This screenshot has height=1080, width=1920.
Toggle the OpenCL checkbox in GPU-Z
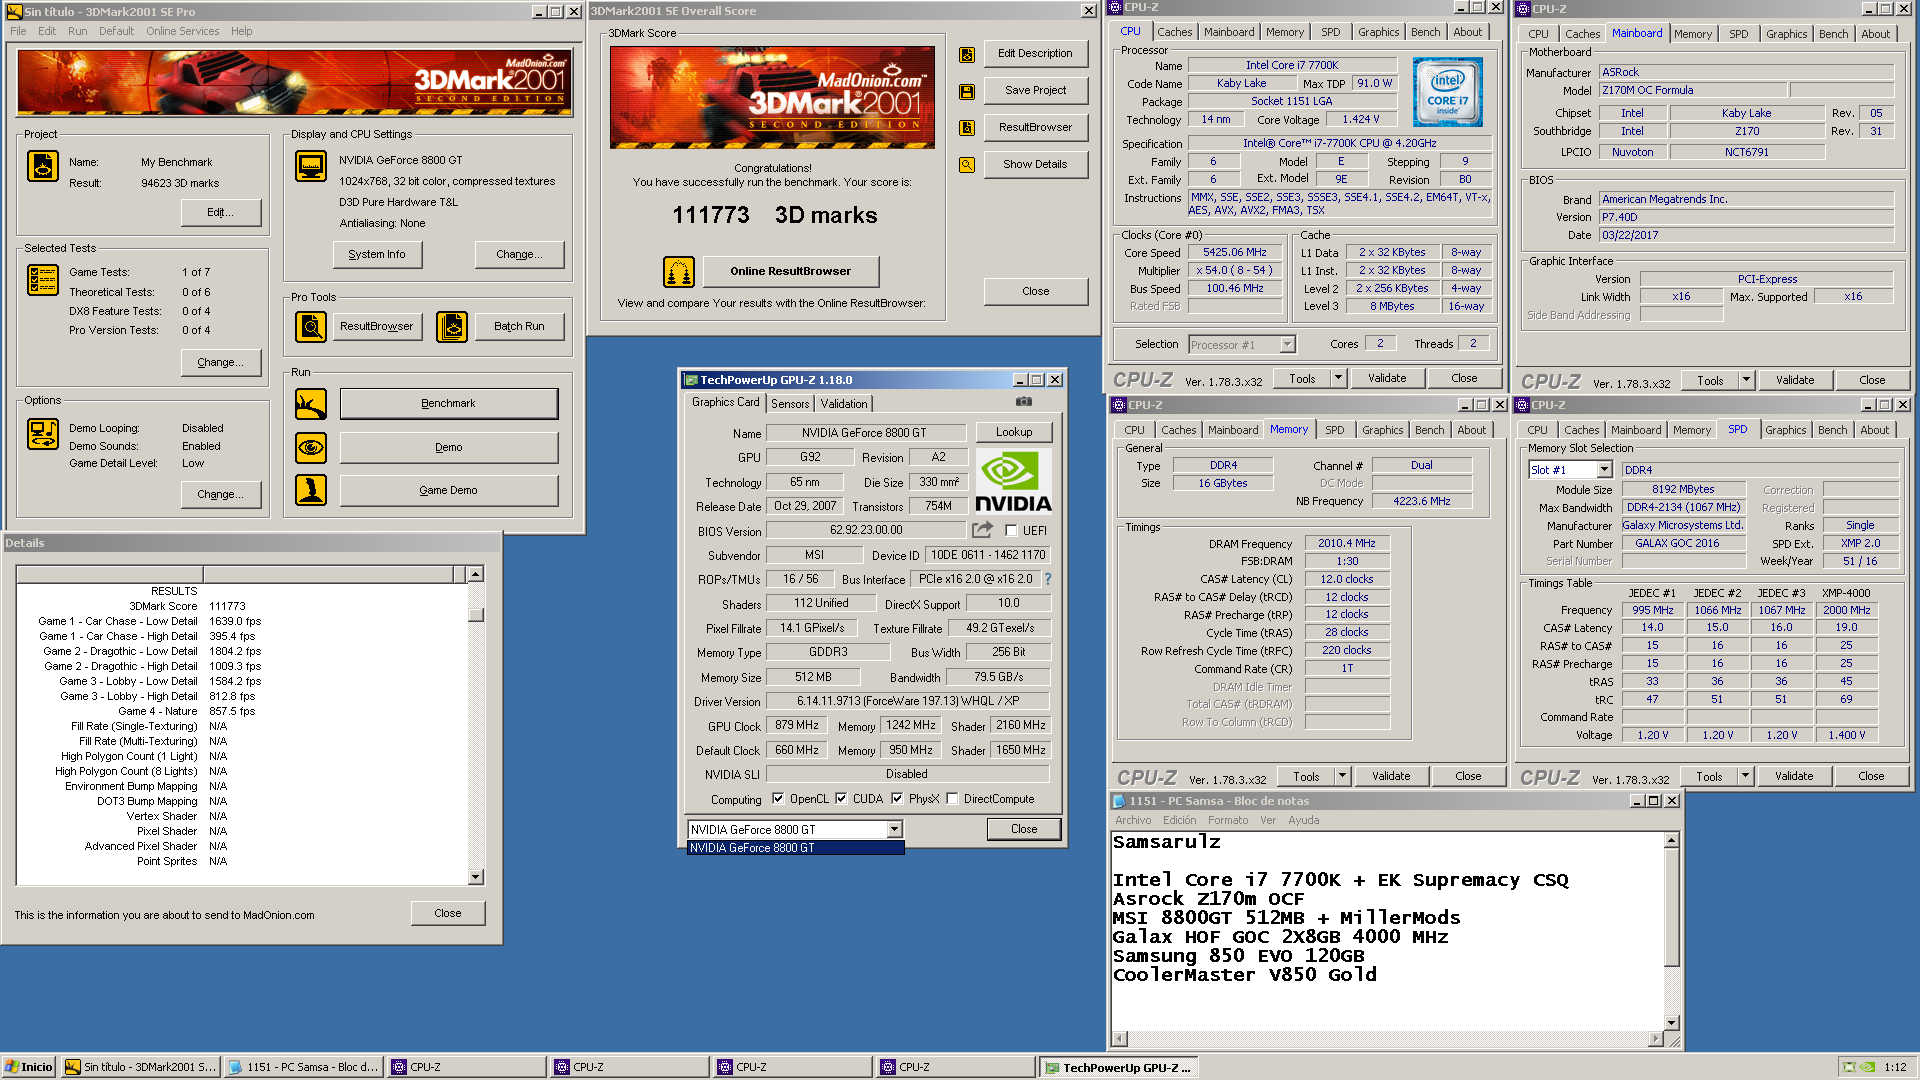[x=778, y=799]
